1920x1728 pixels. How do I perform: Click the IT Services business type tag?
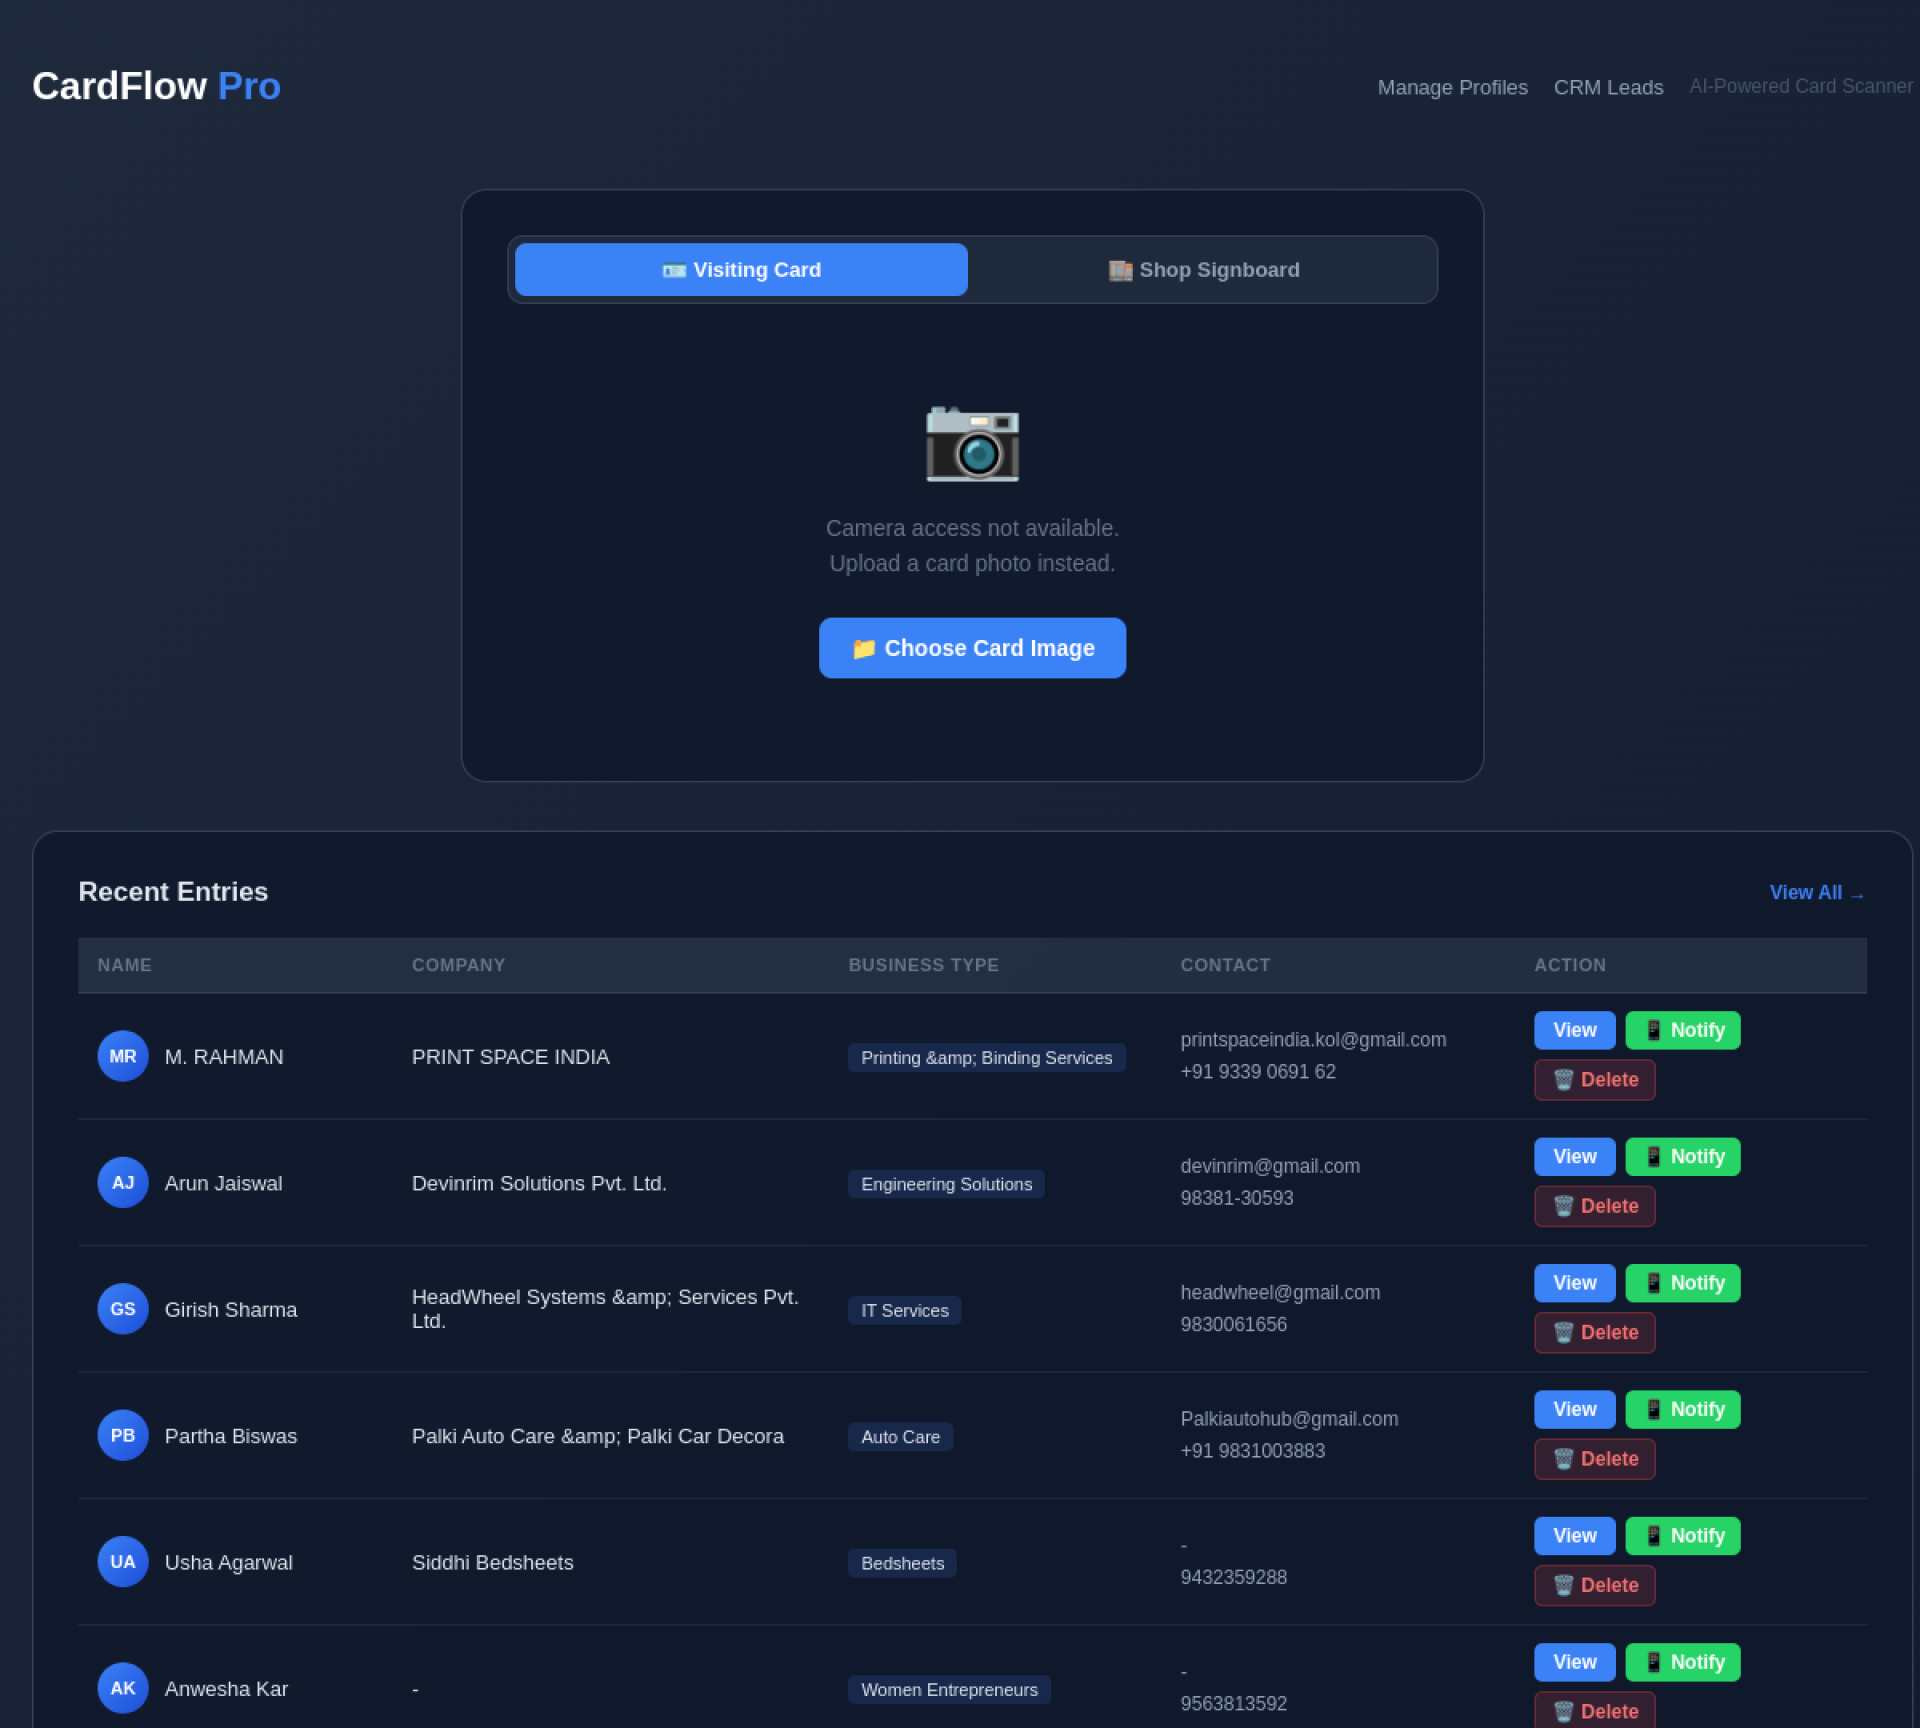904,1311
